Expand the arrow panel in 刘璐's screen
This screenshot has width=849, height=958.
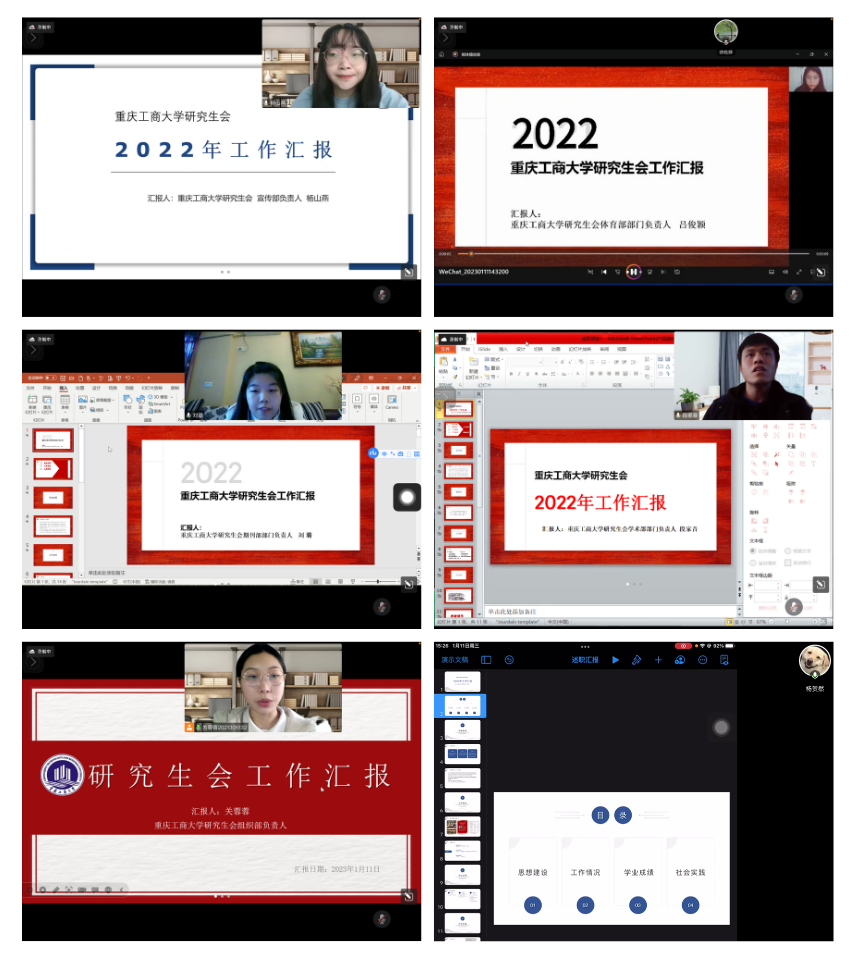34,350
